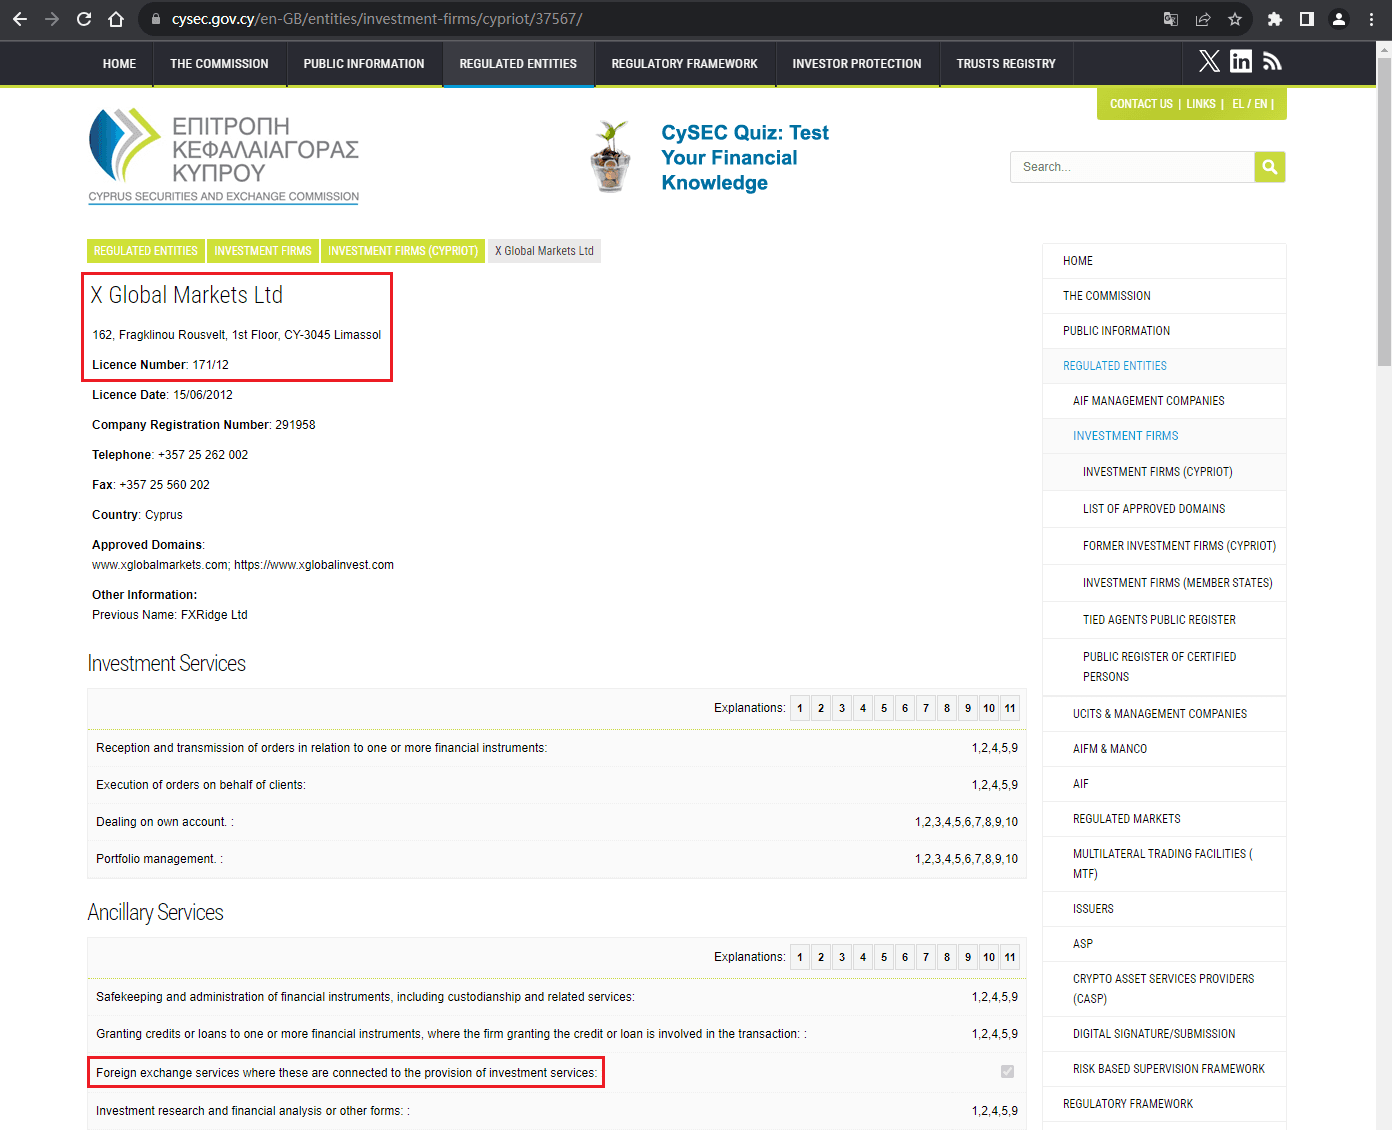Click the address bar URL
Screen dimensions: 1392x1130
coord(377,19)
